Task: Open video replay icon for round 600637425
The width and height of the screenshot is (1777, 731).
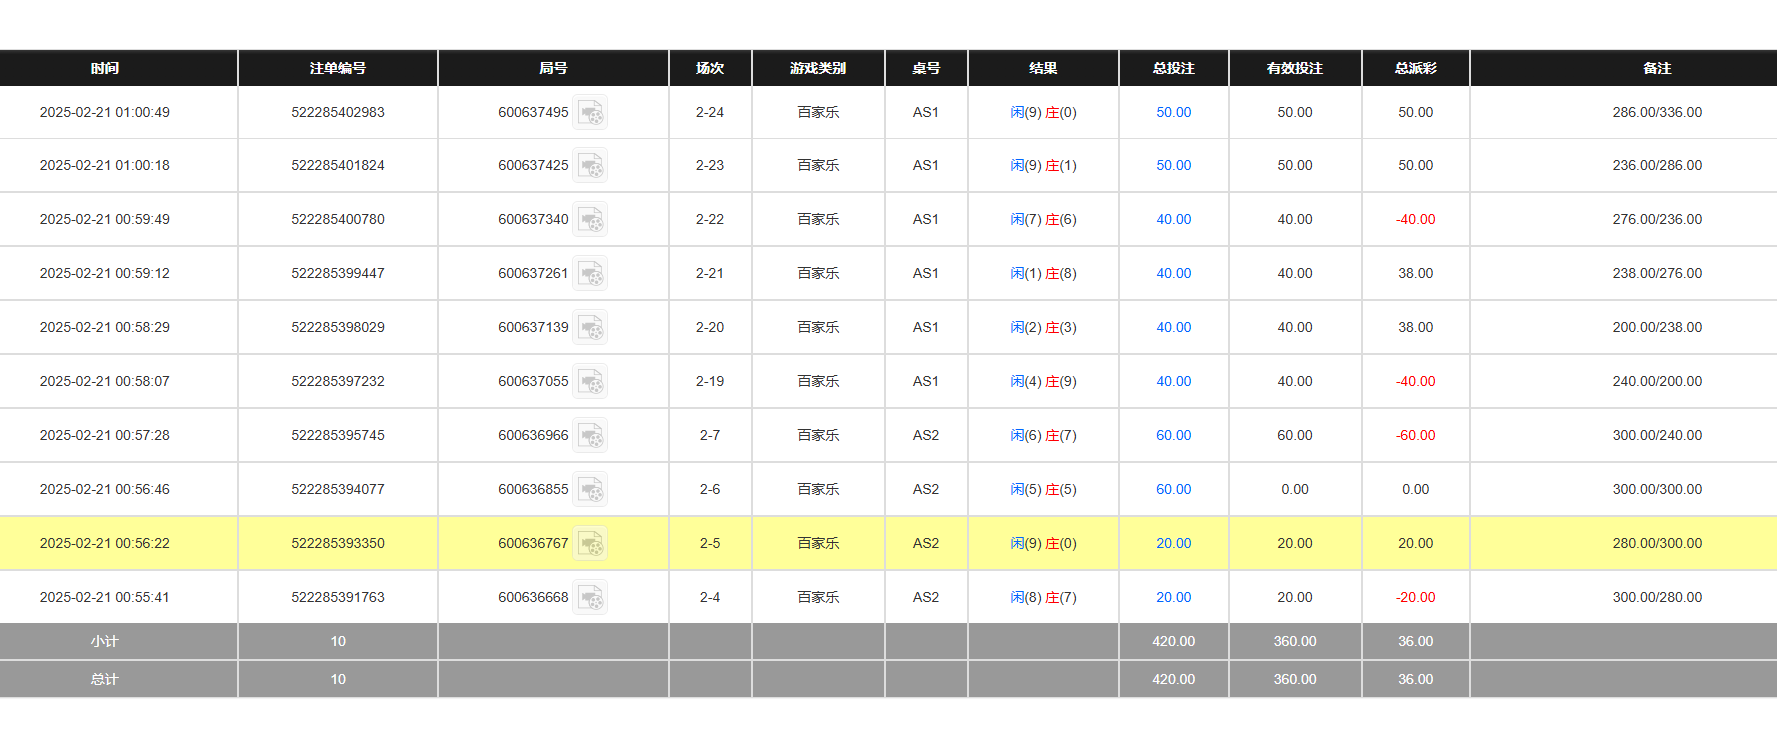Action: pyautogui.click(x=590, y=166)
